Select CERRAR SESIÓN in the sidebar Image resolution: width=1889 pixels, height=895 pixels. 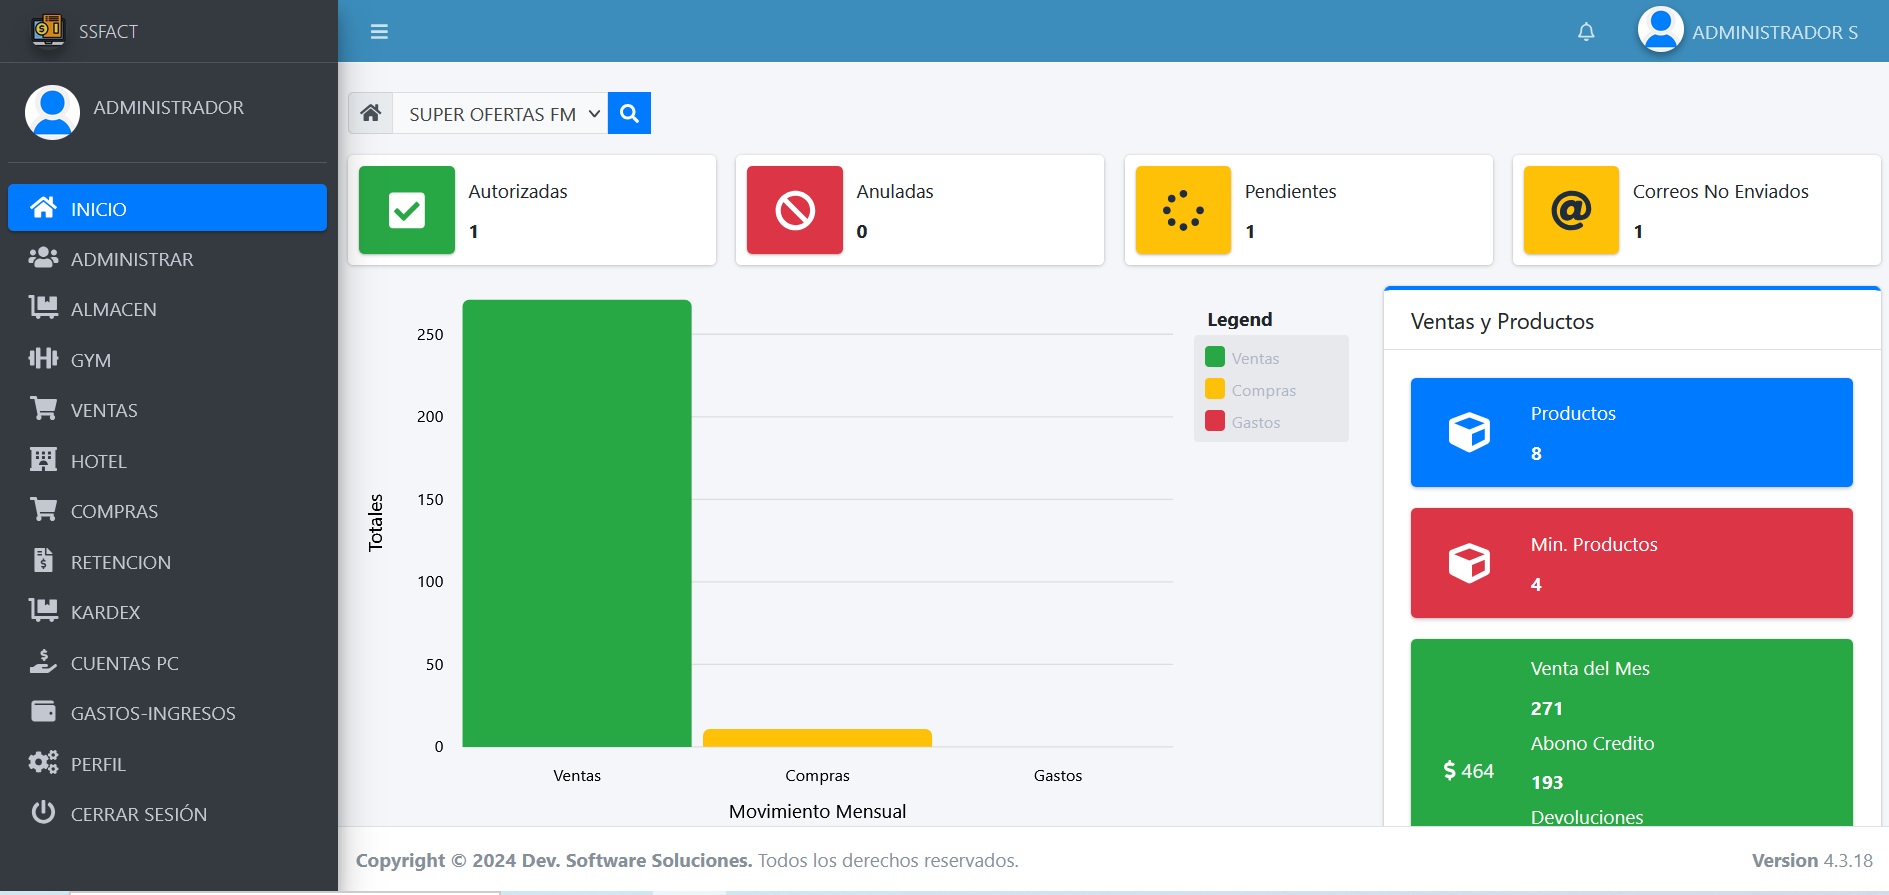(138, 814)
